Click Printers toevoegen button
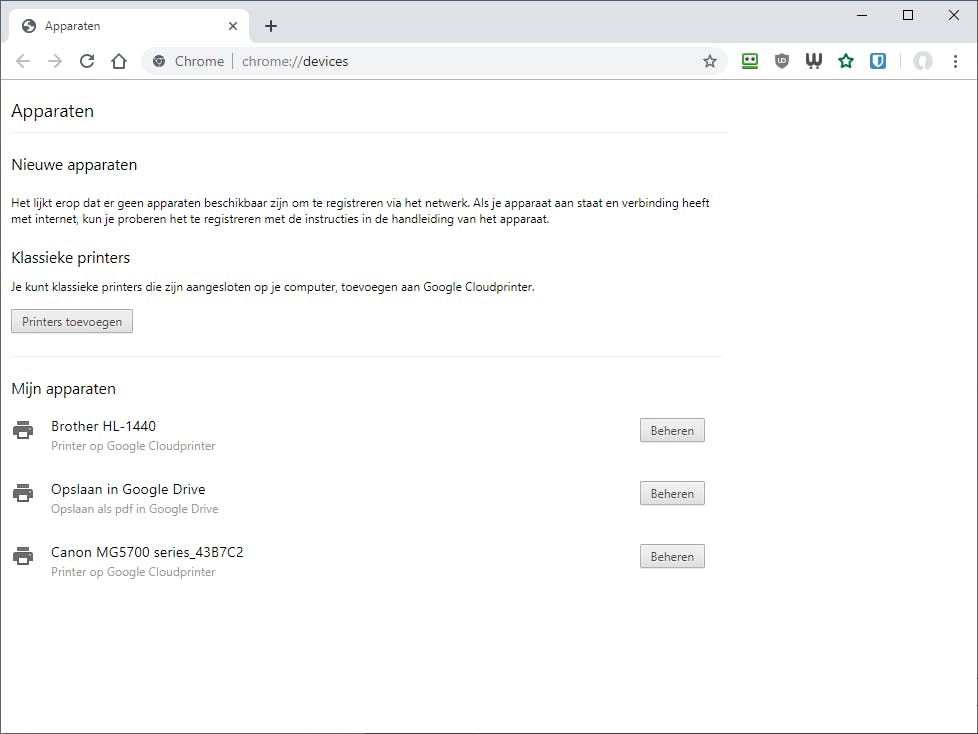The image size is (978, 734). pyautogui.click(x=71, y=321)
